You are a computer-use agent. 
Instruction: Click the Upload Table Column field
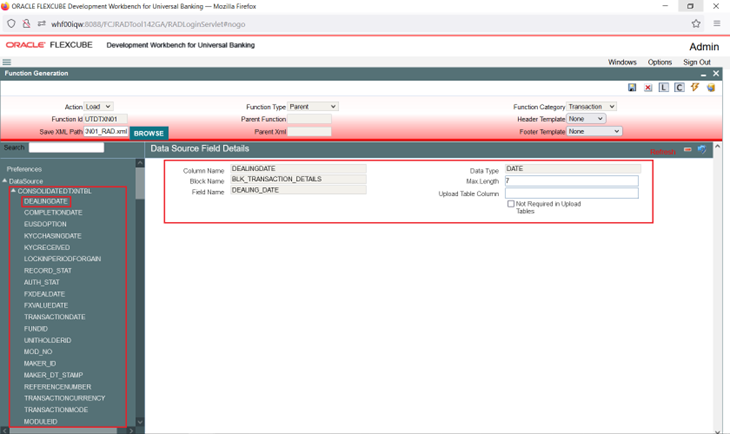click(x=572, y=193)
